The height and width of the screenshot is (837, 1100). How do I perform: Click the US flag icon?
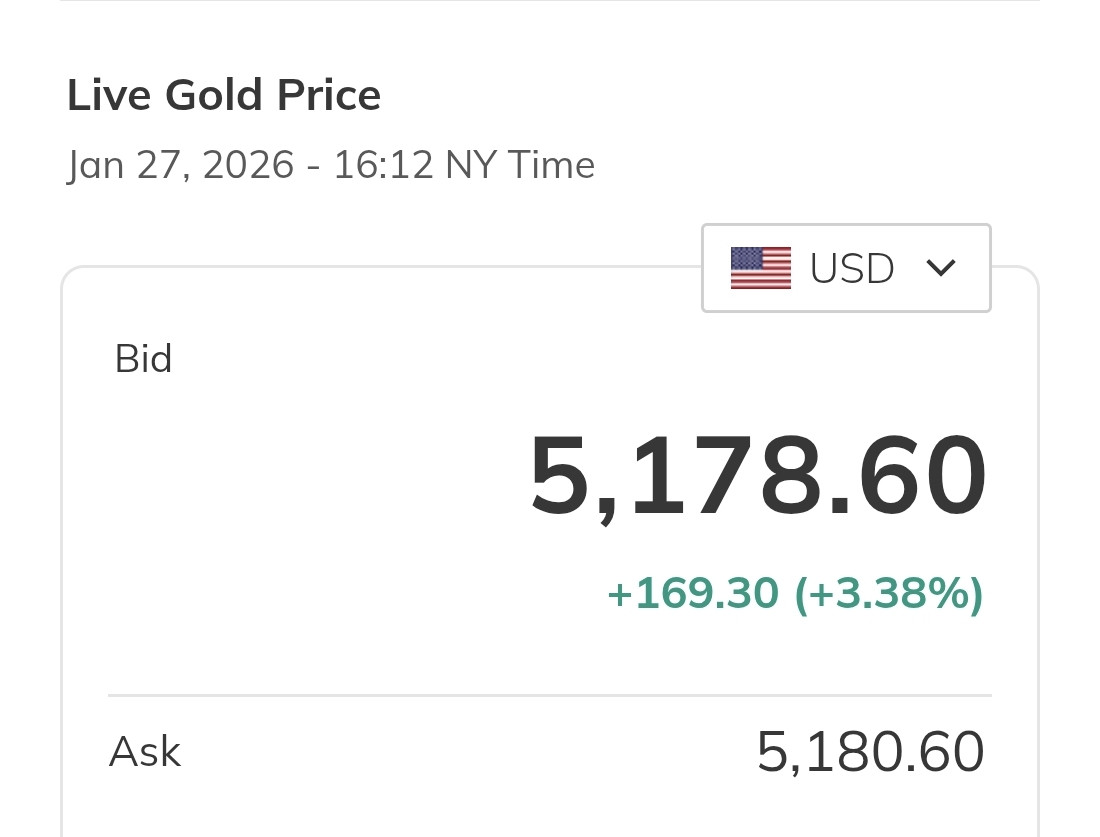(760, 268)
